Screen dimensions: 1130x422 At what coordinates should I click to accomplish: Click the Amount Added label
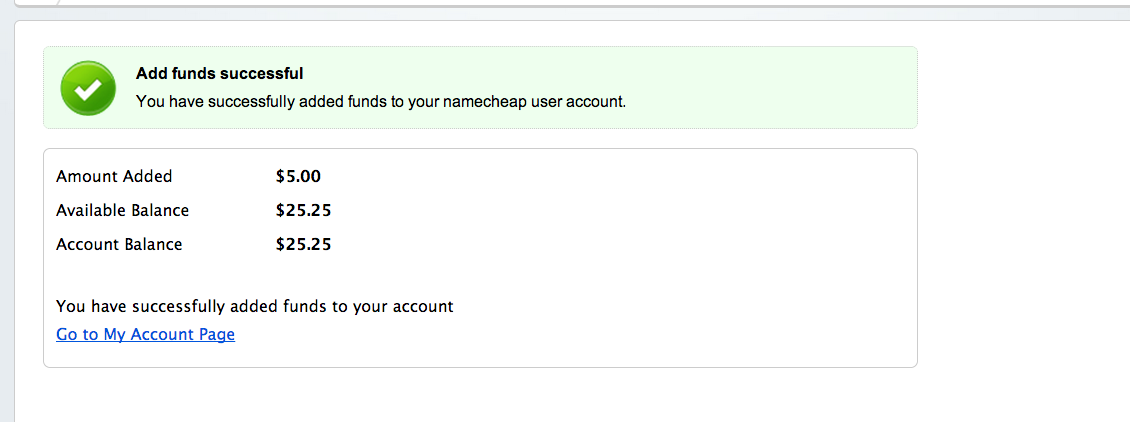(x=114, y=176)
